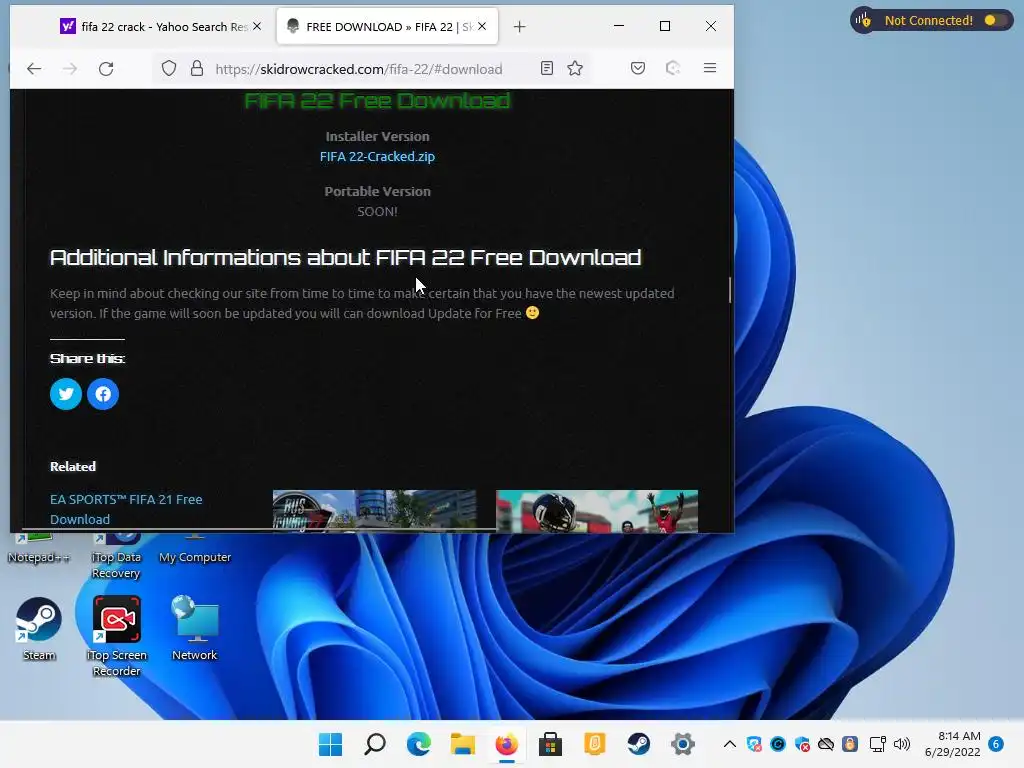Screen dimensions: 1024x768
Task: Reload the current page
Action: (106, 69)
